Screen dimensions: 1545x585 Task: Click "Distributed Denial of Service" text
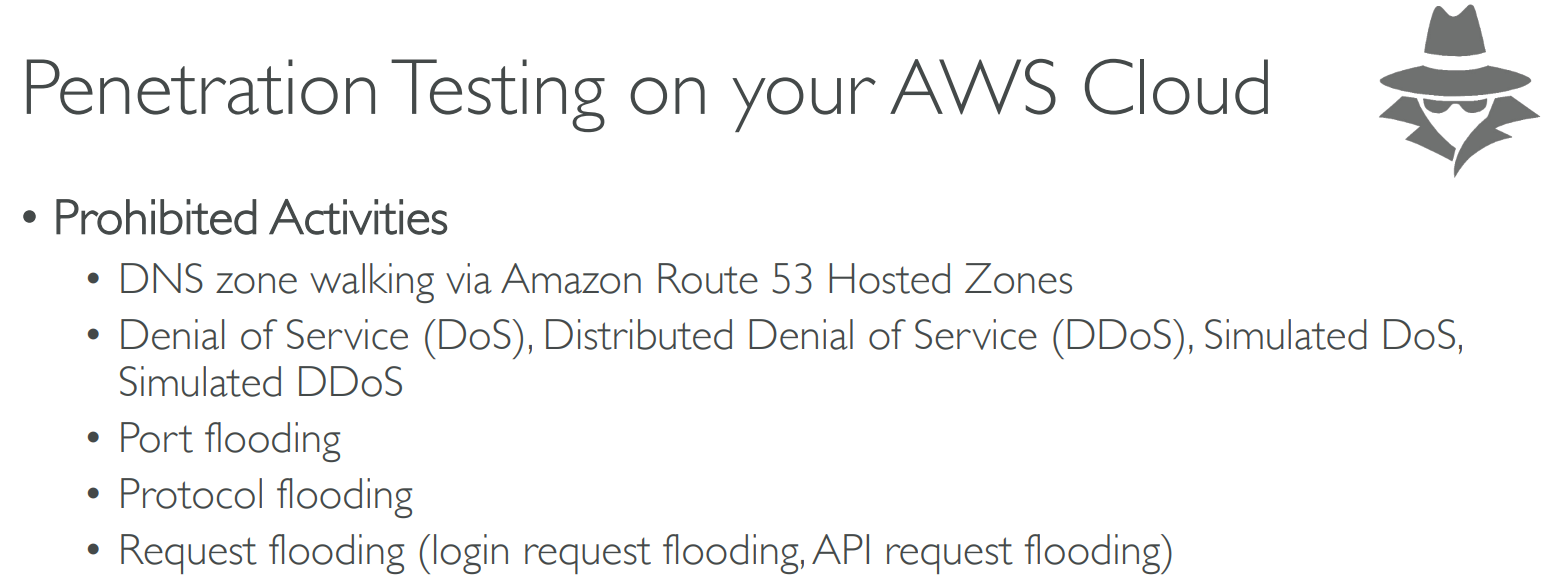point(790,336)
